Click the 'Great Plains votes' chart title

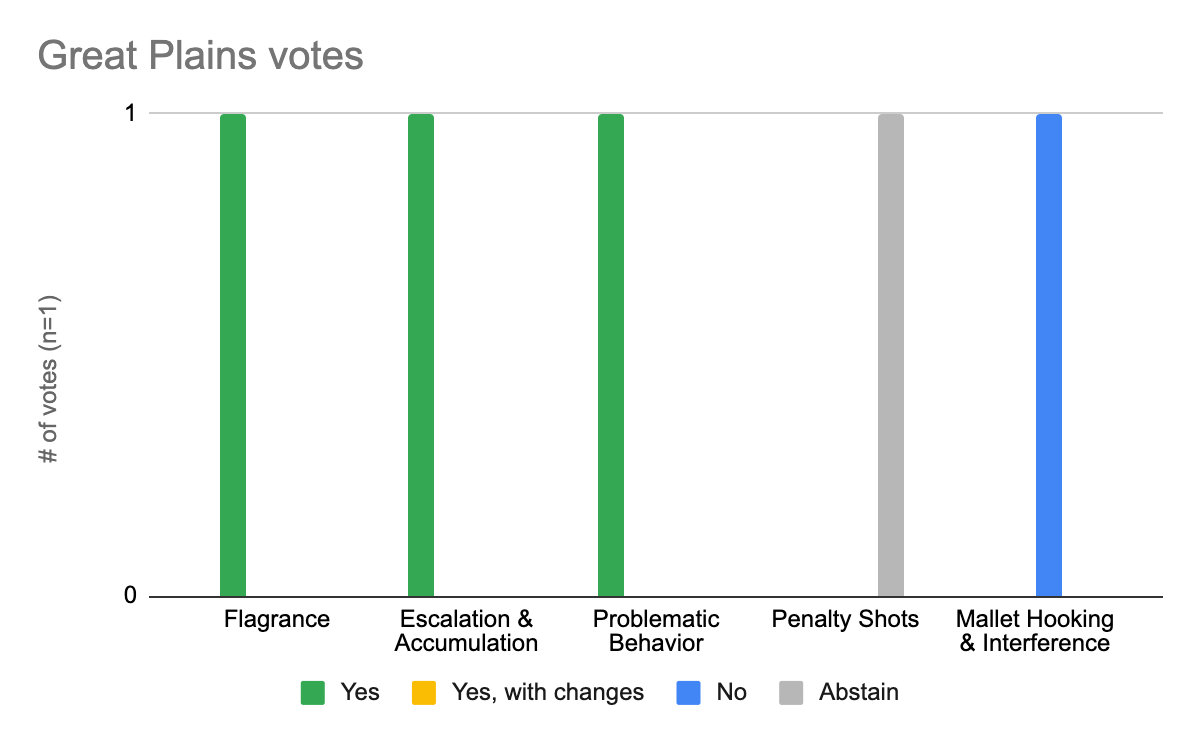coord(200,56)
